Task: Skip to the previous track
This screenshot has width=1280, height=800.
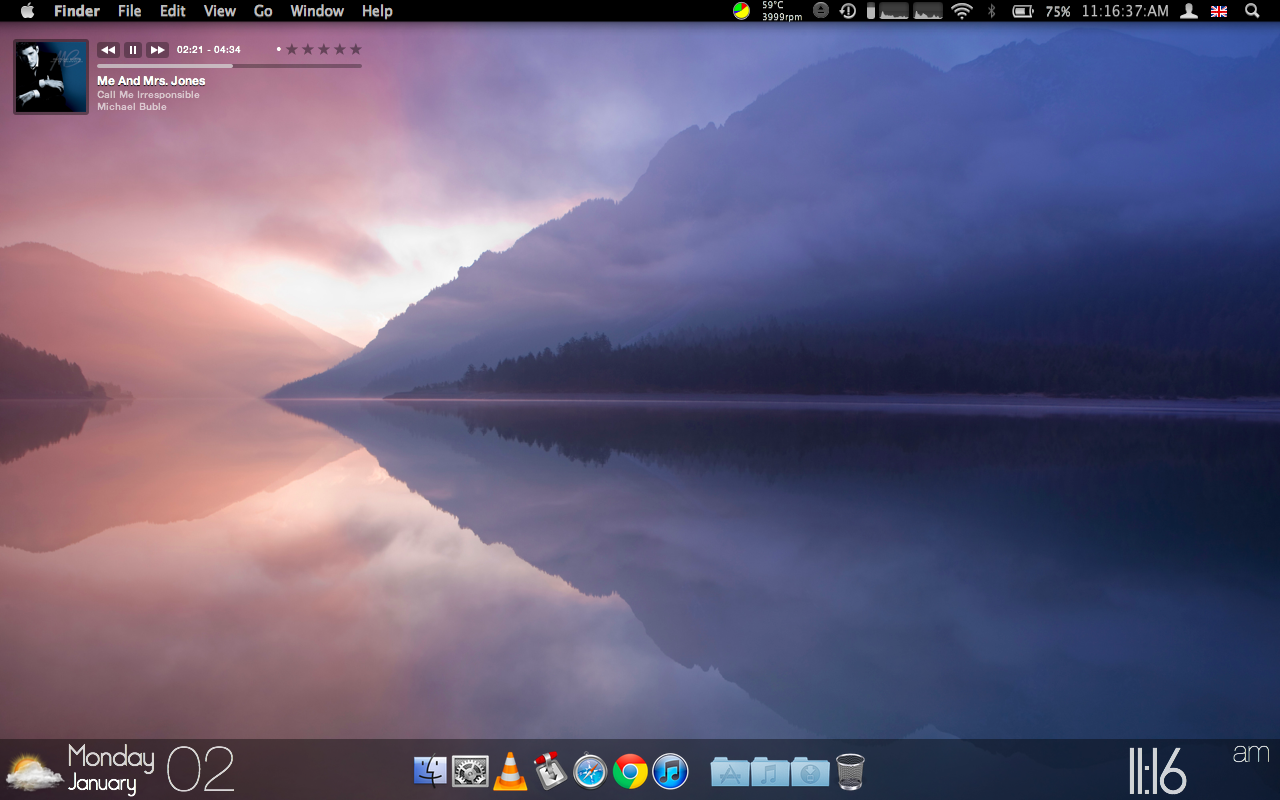Action: pyautogui.click(x=108, y=50)
